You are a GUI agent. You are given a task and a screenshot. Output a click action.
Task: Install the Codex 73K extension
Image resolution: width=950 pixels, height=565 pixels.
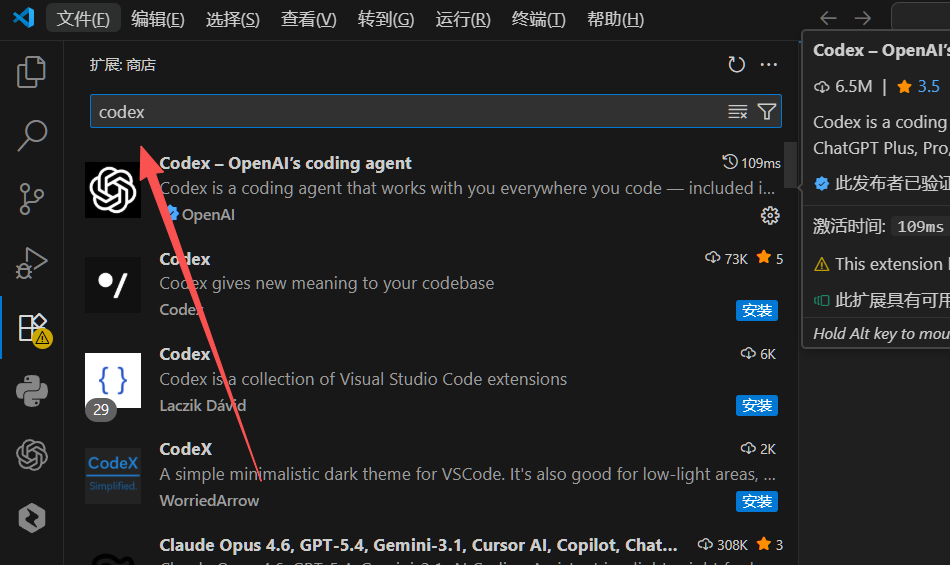[757, 311]
